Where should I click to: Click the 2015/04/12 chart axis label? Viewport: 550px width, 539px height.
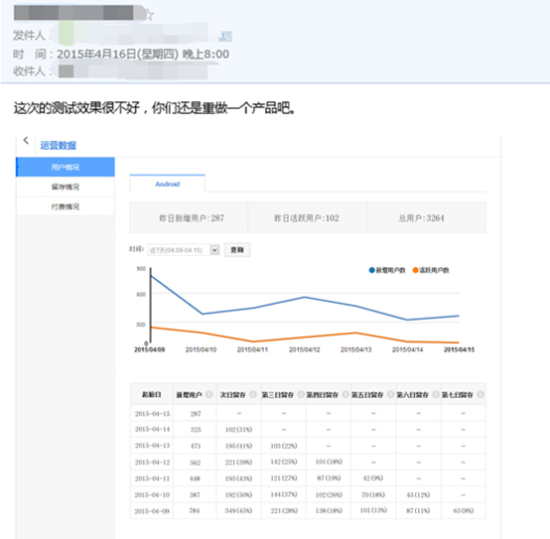(x=304, y=350)
